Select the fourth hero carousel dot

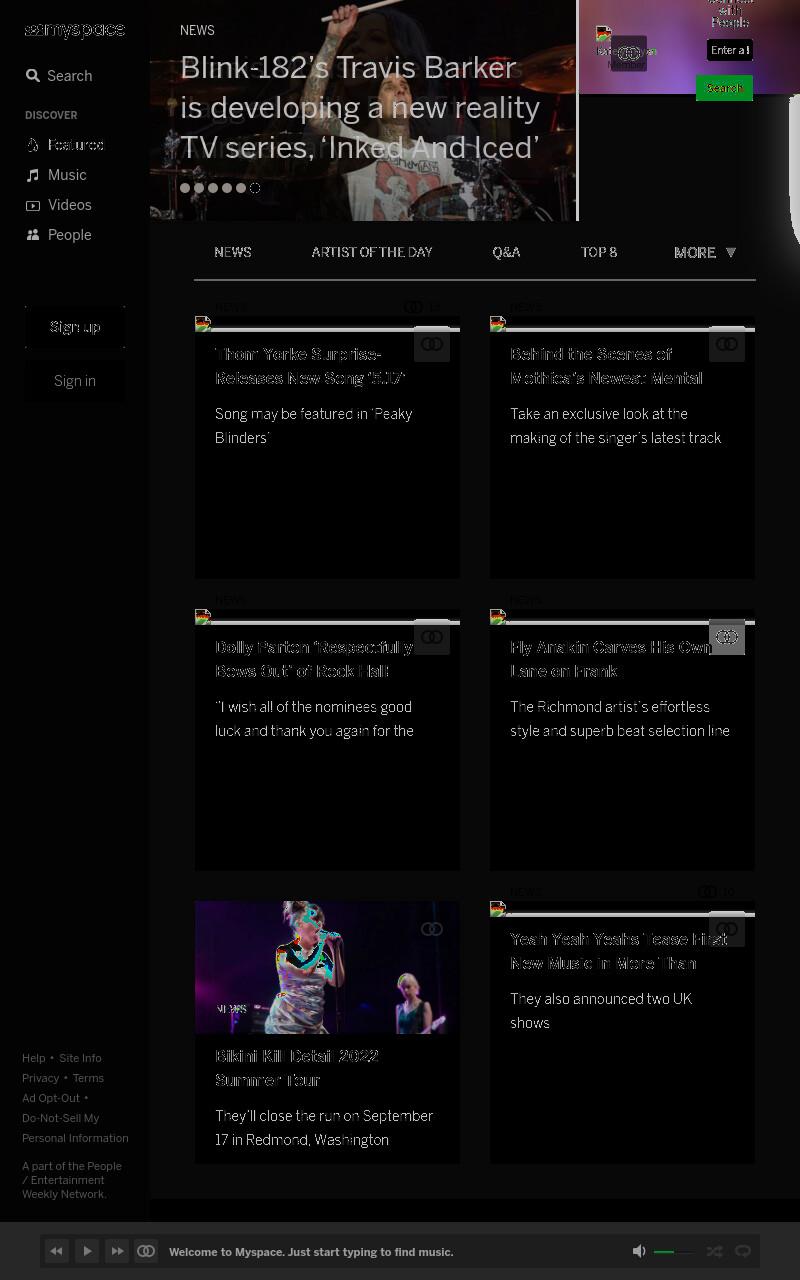pyautogui.click(x=227, y=188)
